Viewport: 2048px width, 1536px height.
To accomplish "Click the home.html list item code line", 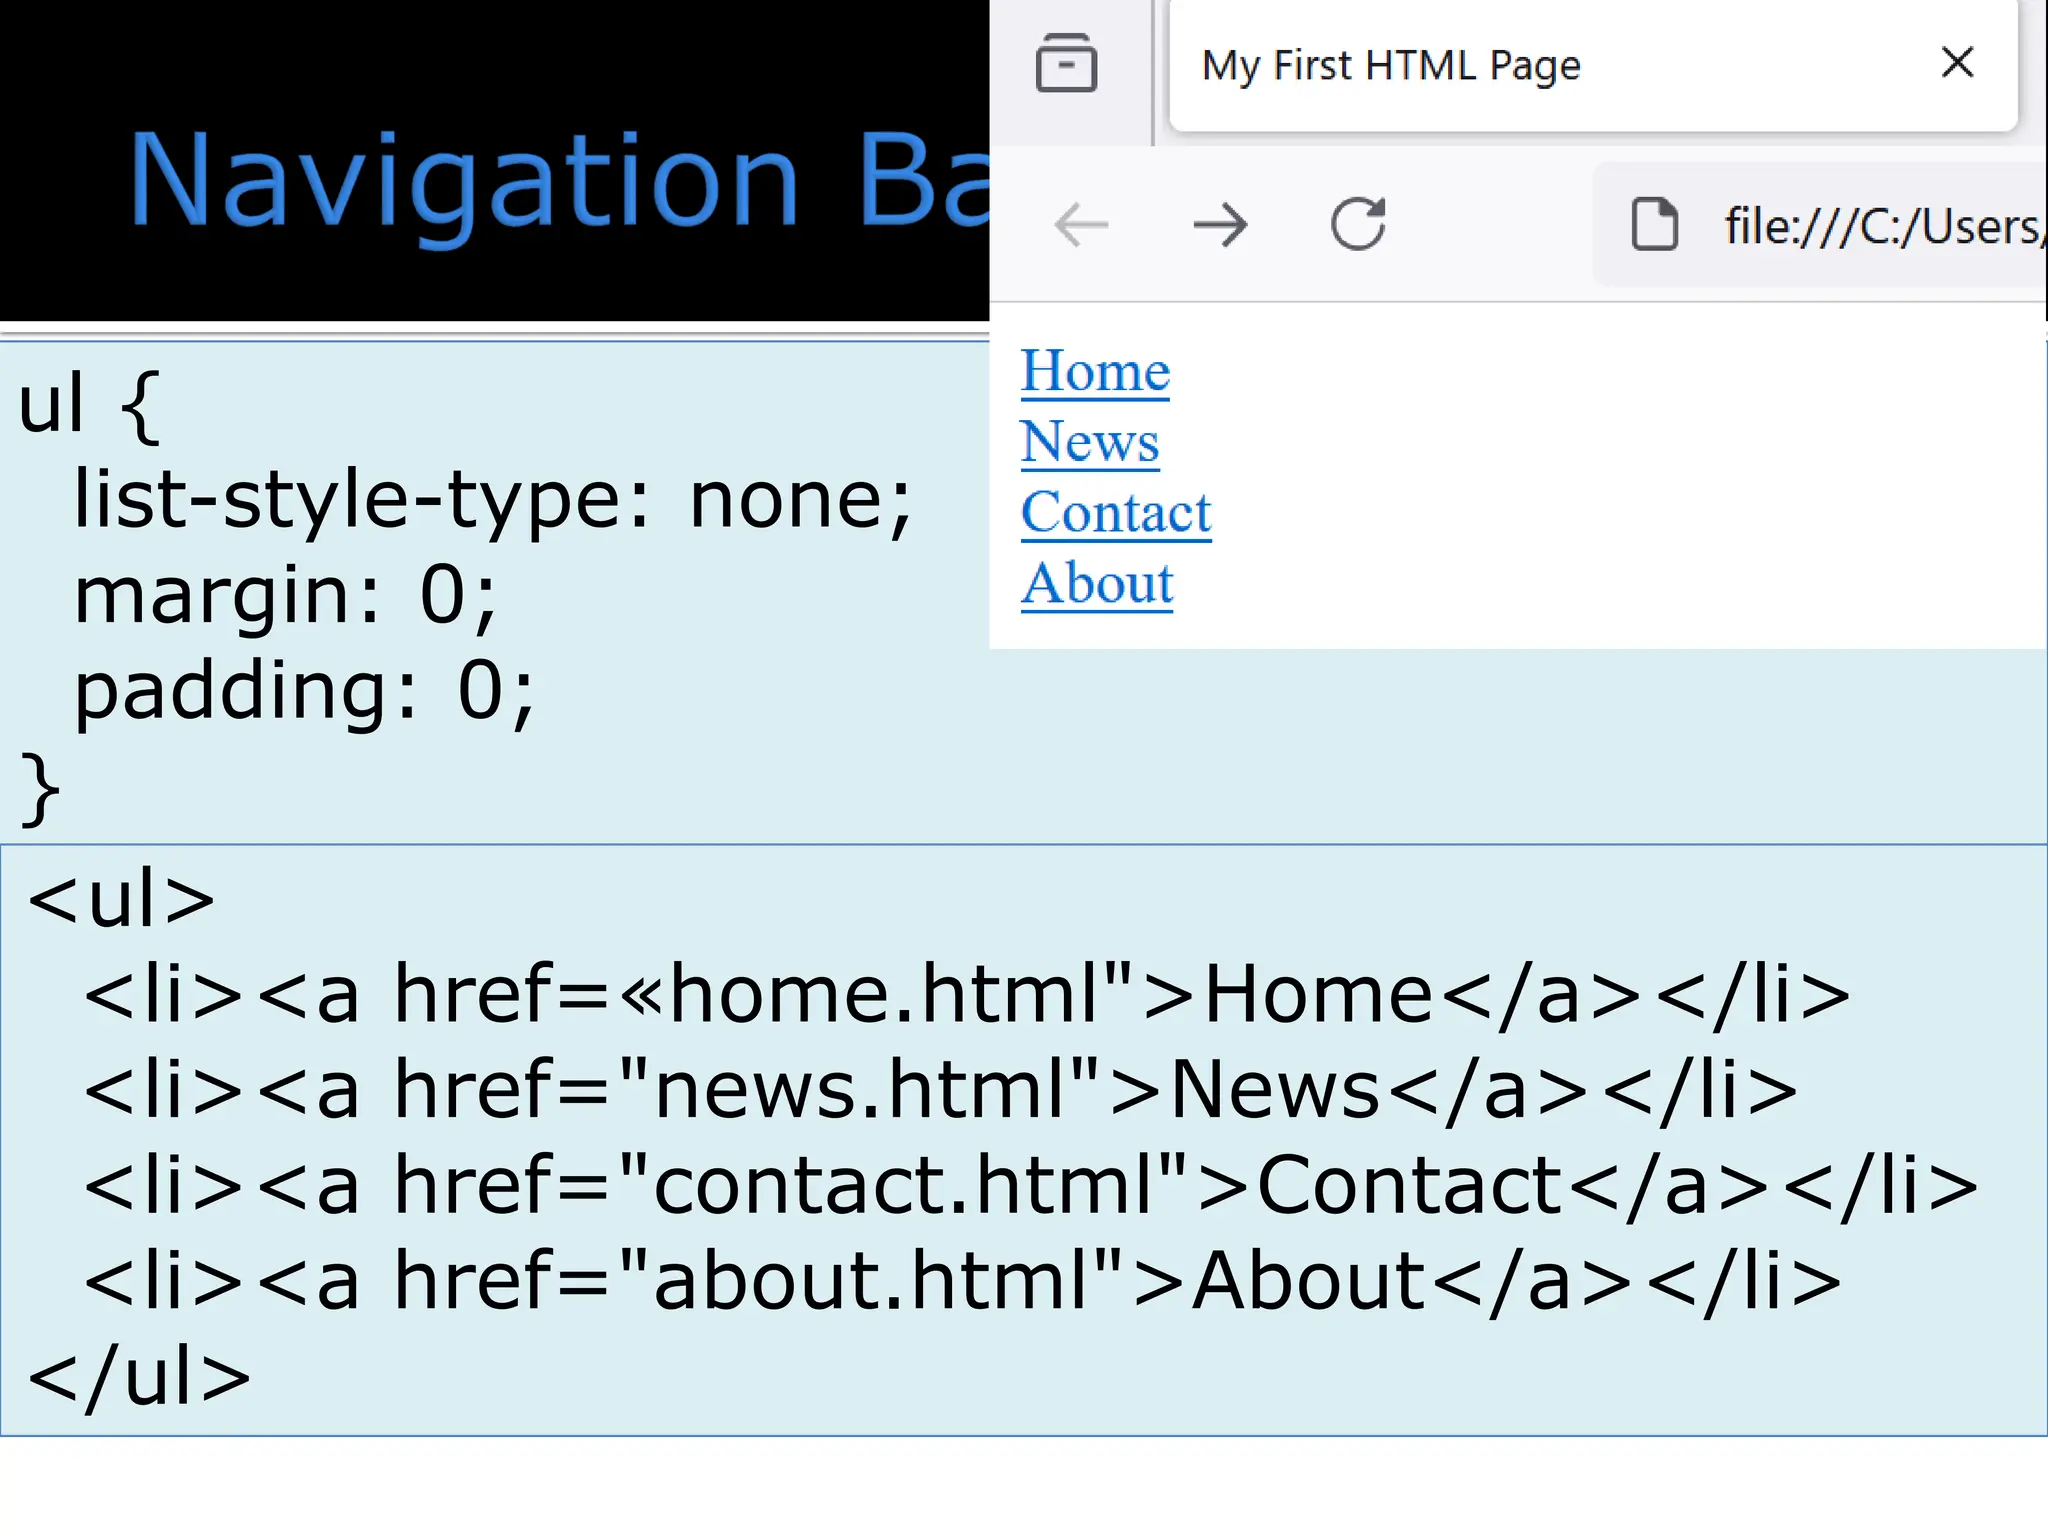I will point(966,994).
